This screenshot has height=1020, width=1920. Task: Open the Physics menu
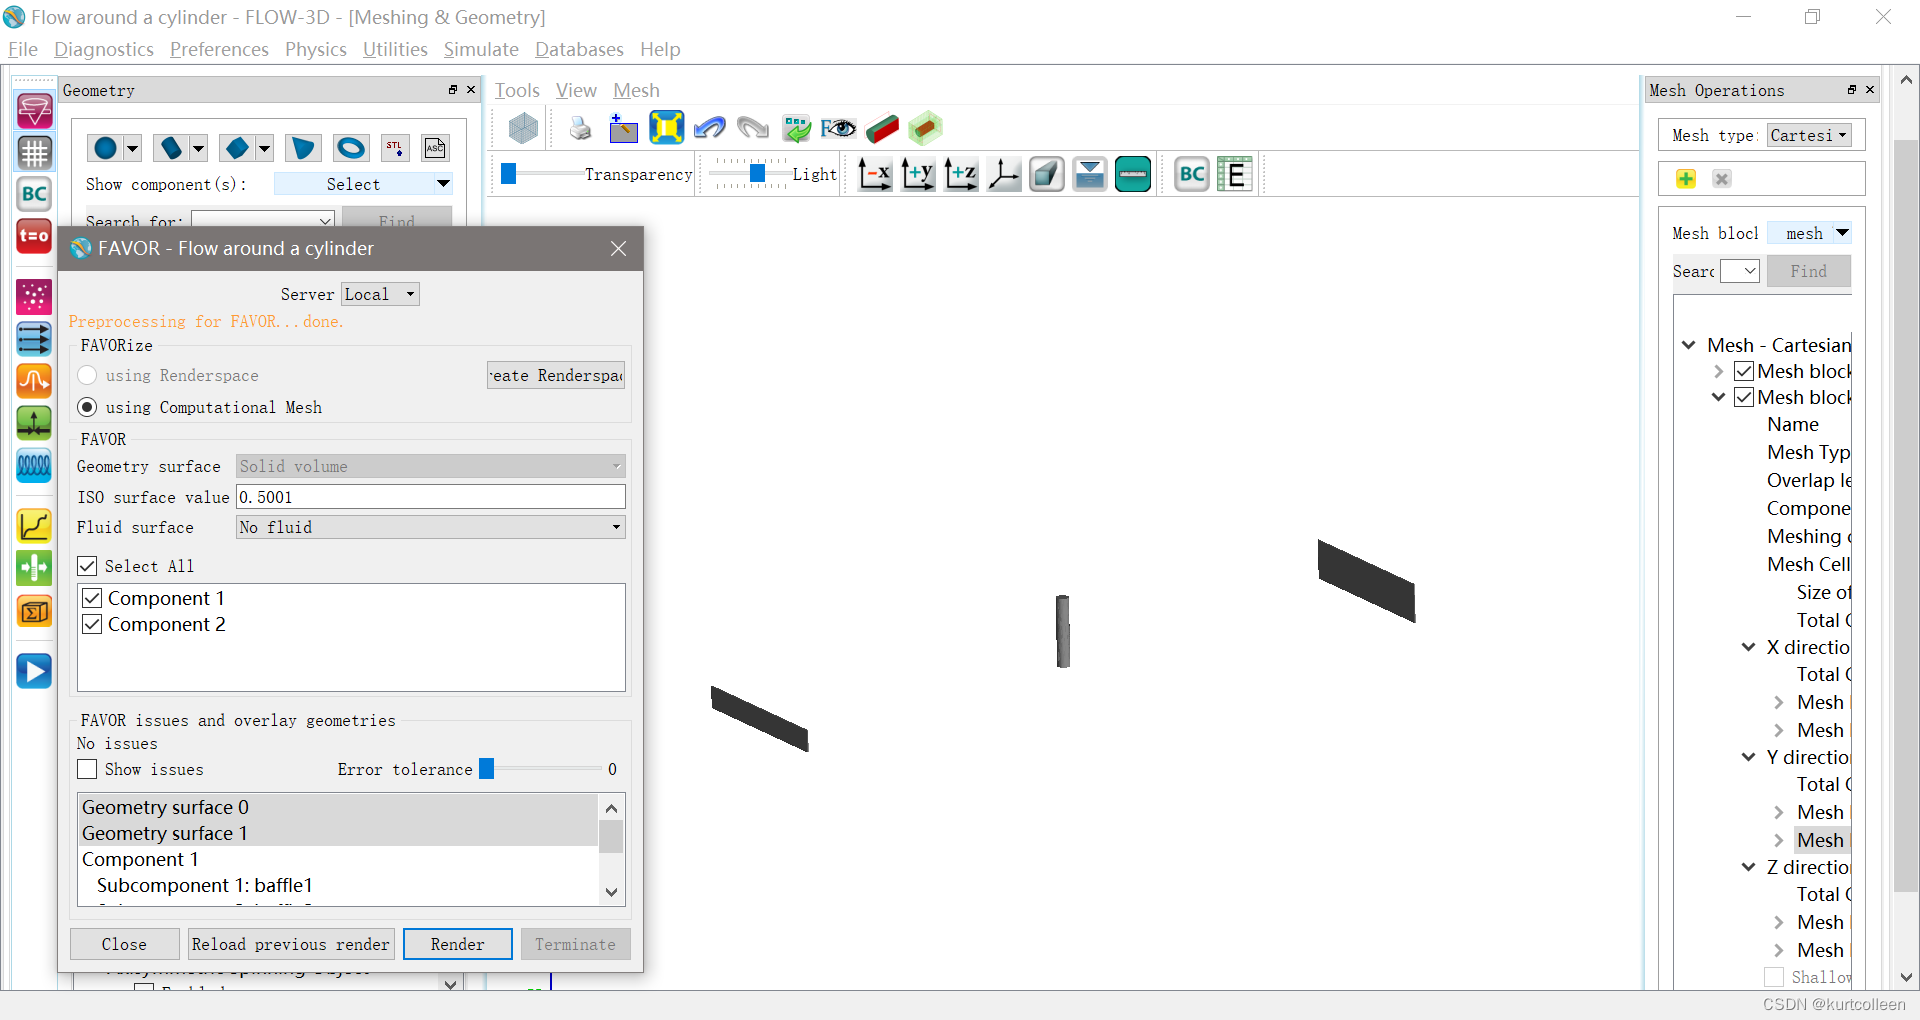315,49
